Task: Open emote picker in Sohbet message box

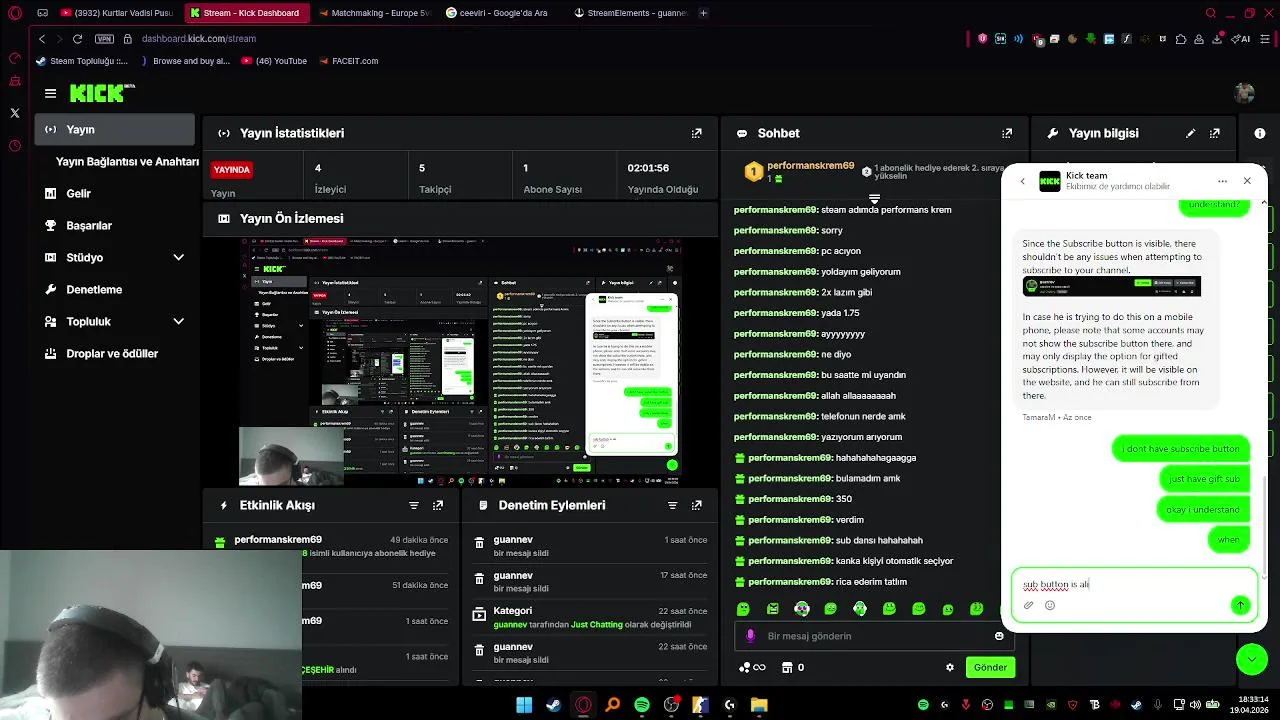Action: click(999, 636)
